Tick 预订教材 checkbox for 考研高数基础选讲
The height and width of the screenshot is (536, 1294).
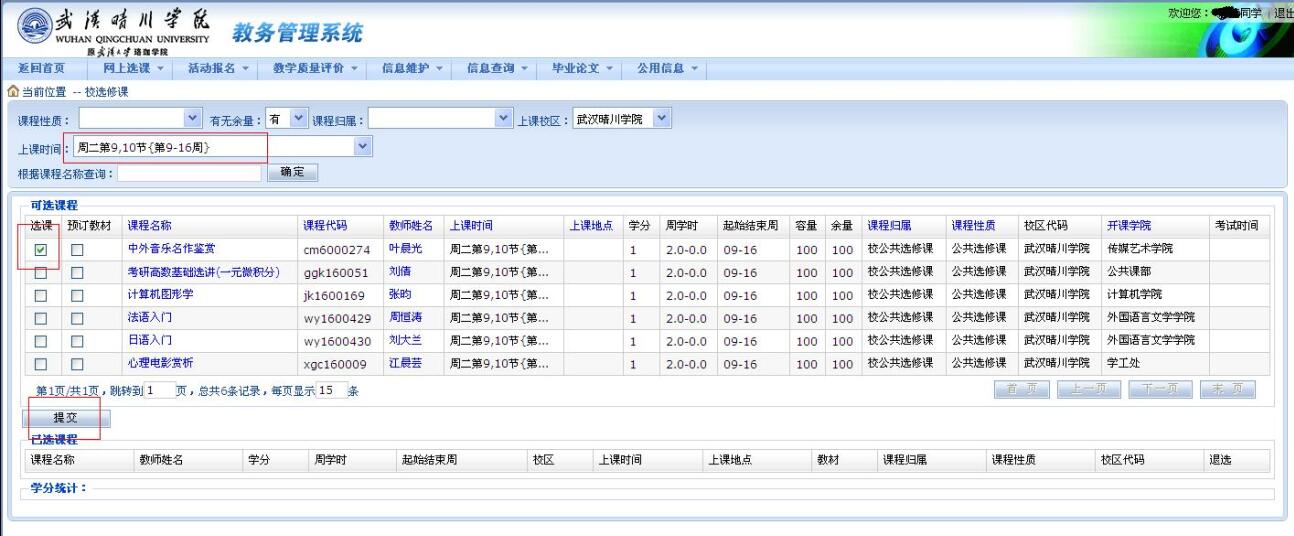coord(77,272)
